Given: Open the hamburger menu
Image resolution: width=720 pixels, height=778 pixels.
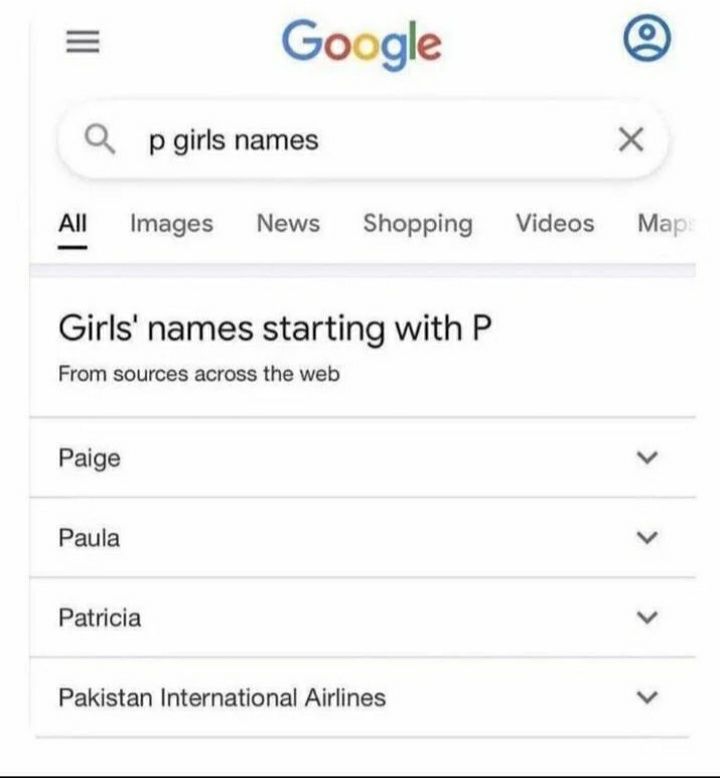Looking at the screenshot, I should [84, 42].
